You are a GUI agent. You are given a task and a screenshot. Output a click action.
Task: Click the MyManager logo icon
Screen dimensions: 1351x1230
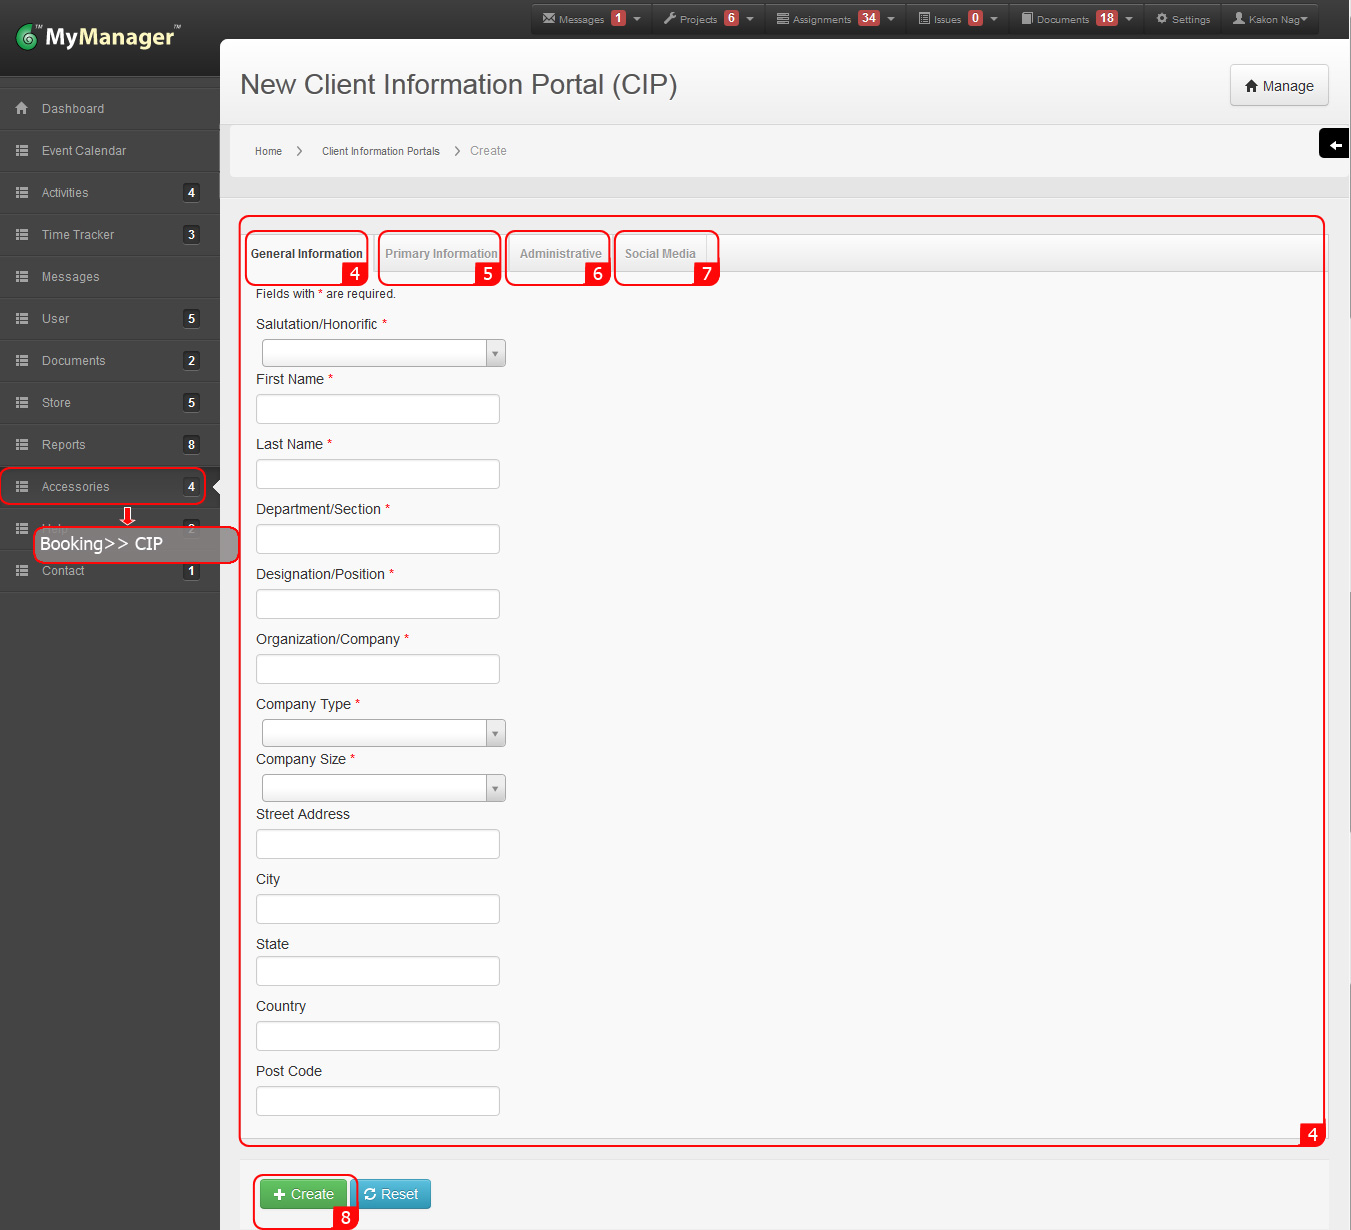point(28,38)
